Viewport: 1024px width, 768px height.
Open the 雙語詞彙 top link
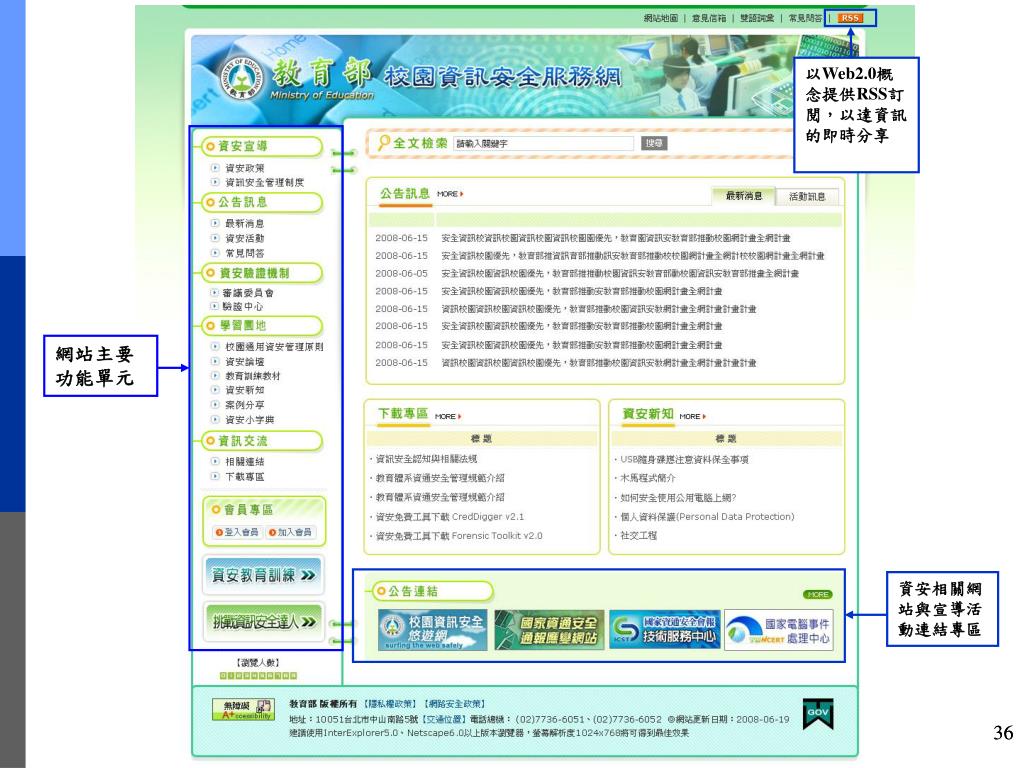click(757, 18)
